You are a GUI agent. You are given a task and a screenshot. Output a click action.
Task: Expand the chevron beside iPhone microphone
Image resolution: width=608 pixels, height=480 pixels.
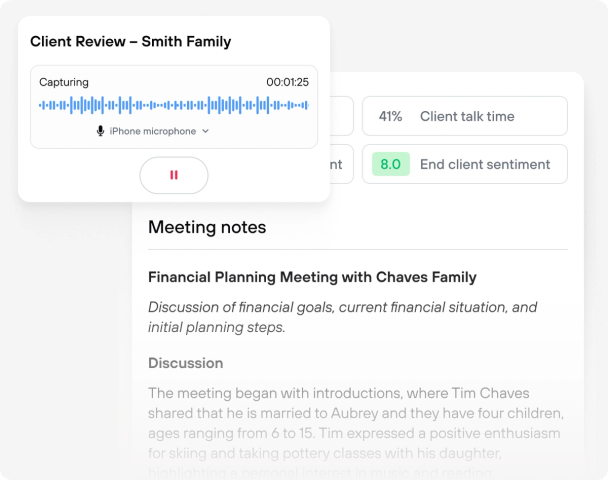206,131
